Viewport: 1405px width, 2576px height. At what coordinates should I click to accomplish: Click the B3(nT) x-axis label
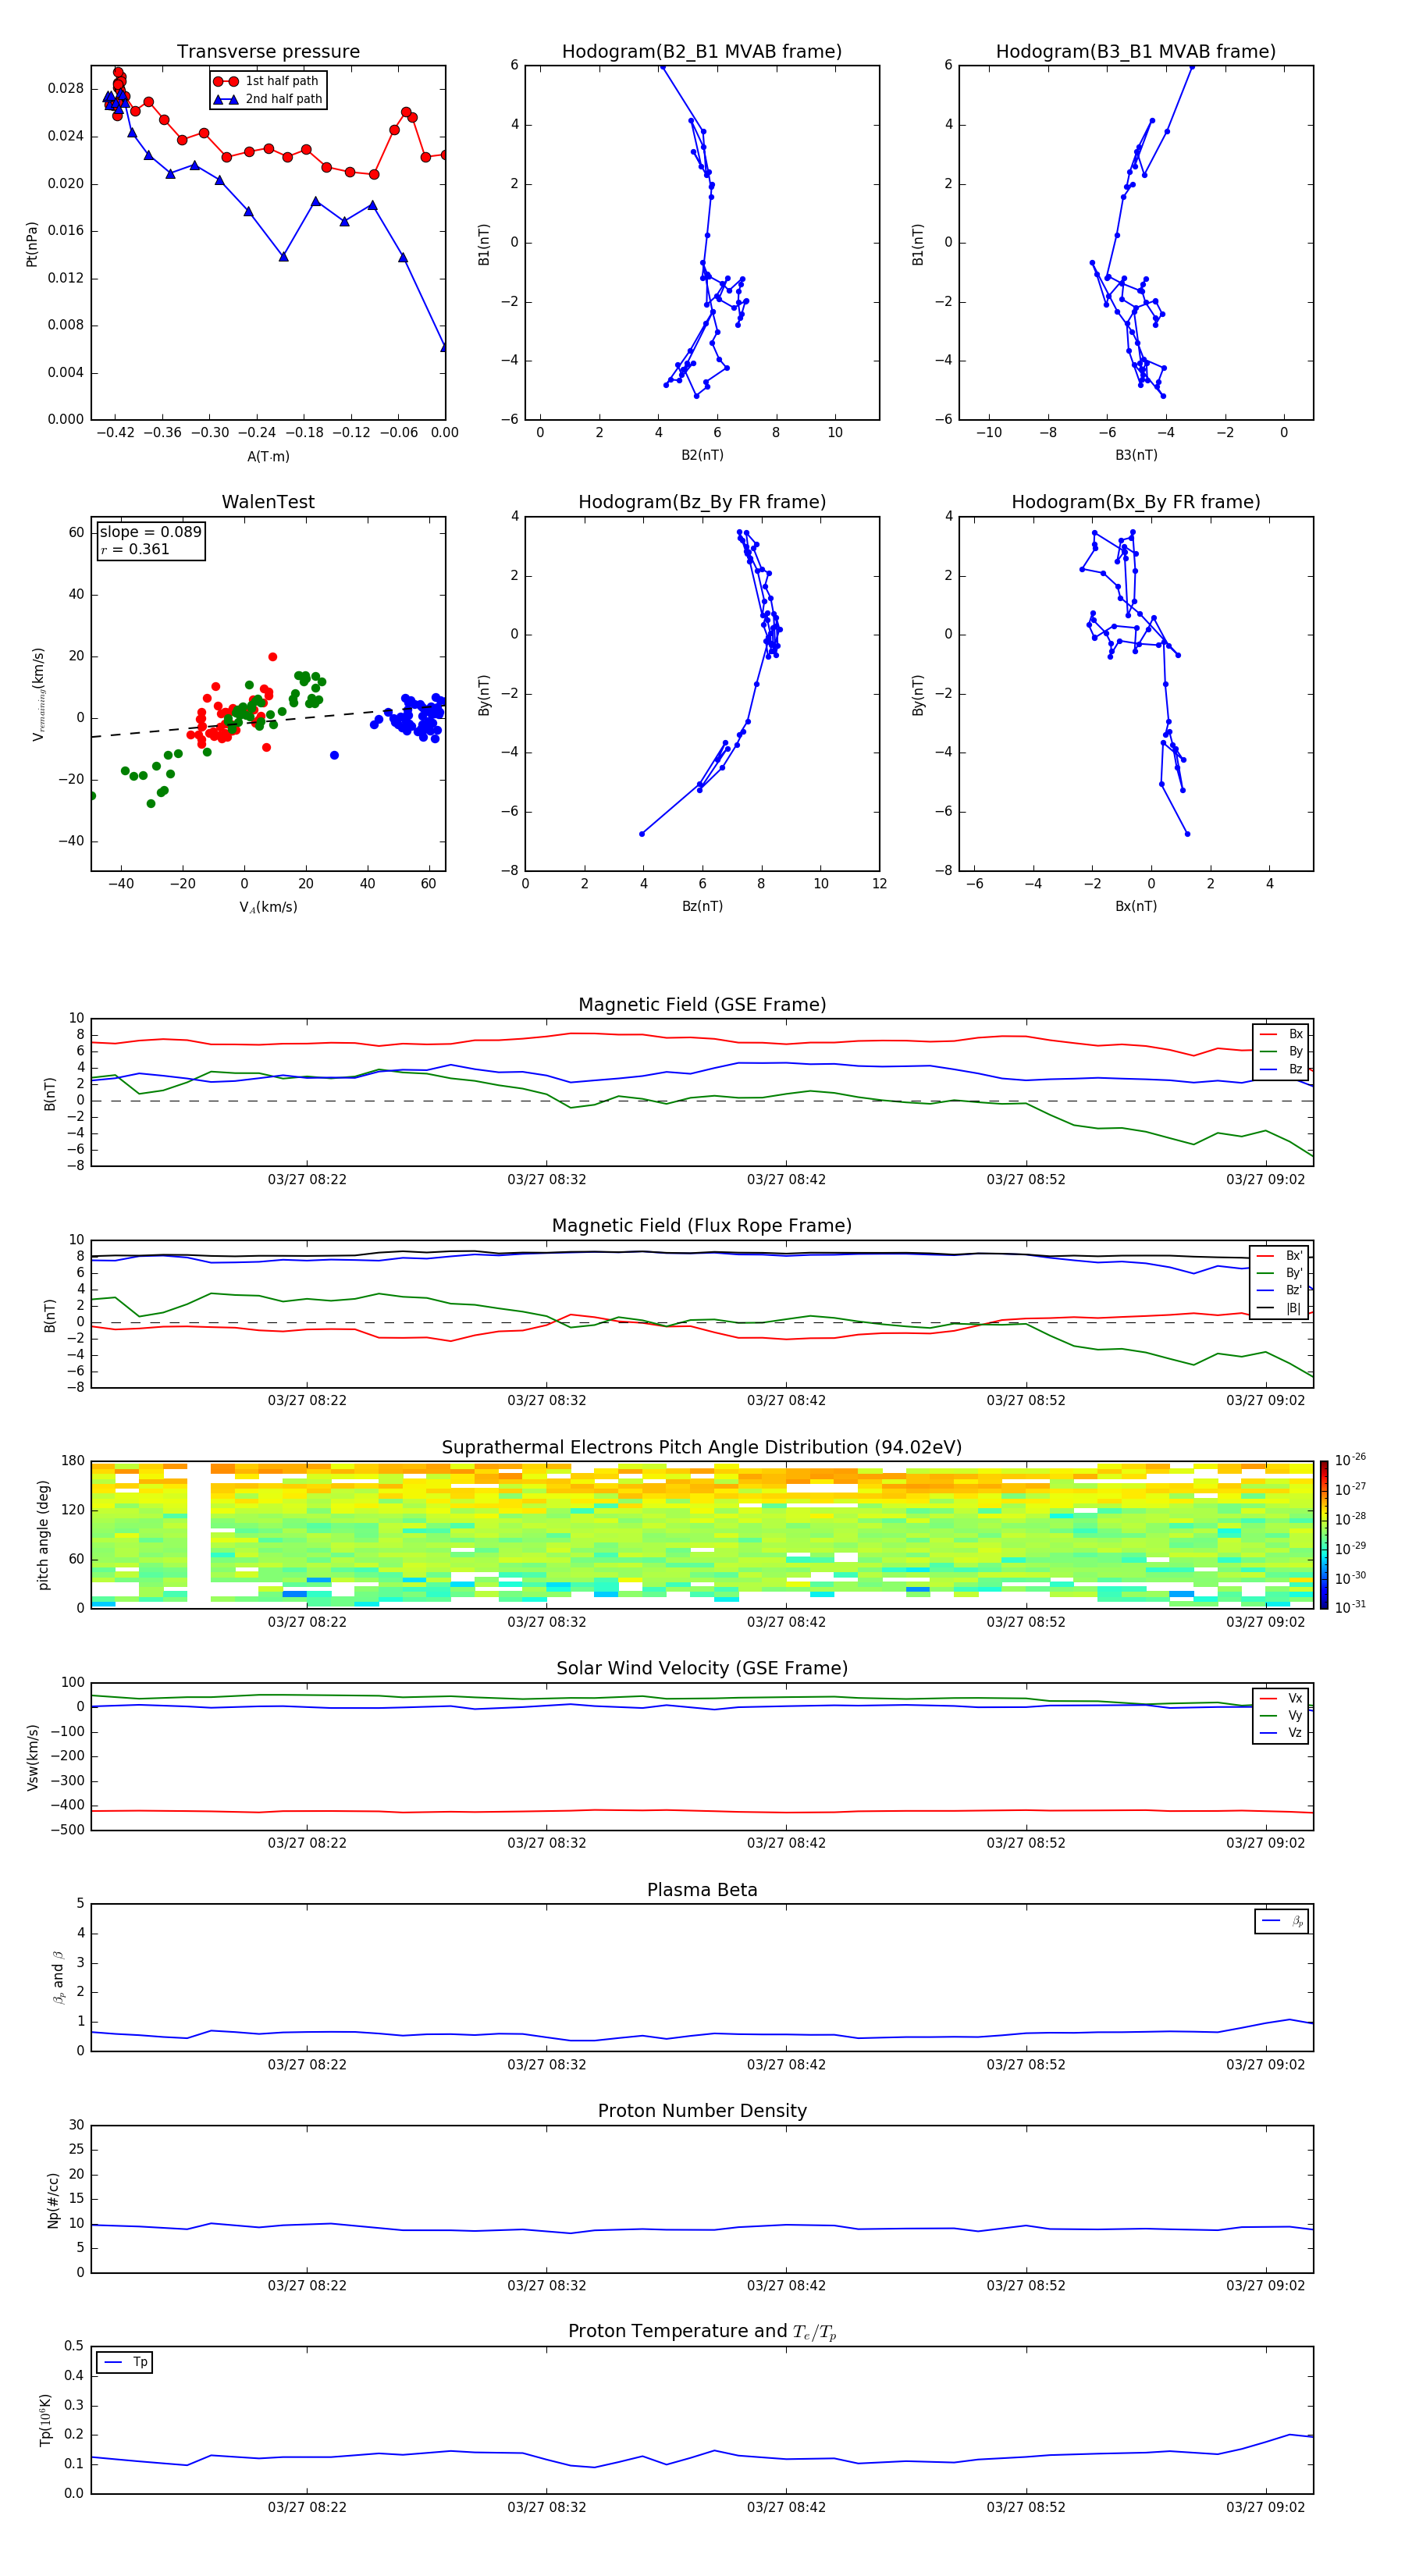[x=1136, y=455]
